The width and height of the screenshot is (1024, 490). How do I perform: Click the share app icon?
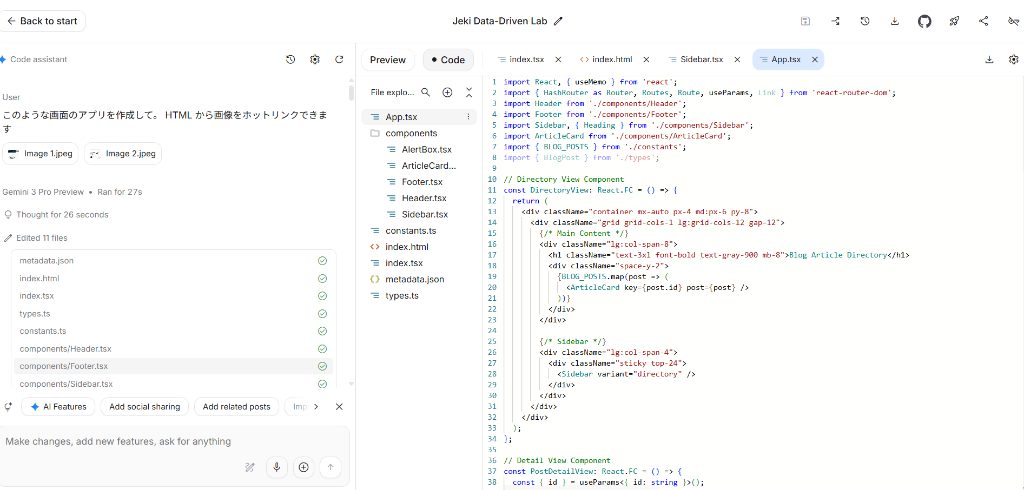point(983,21)
